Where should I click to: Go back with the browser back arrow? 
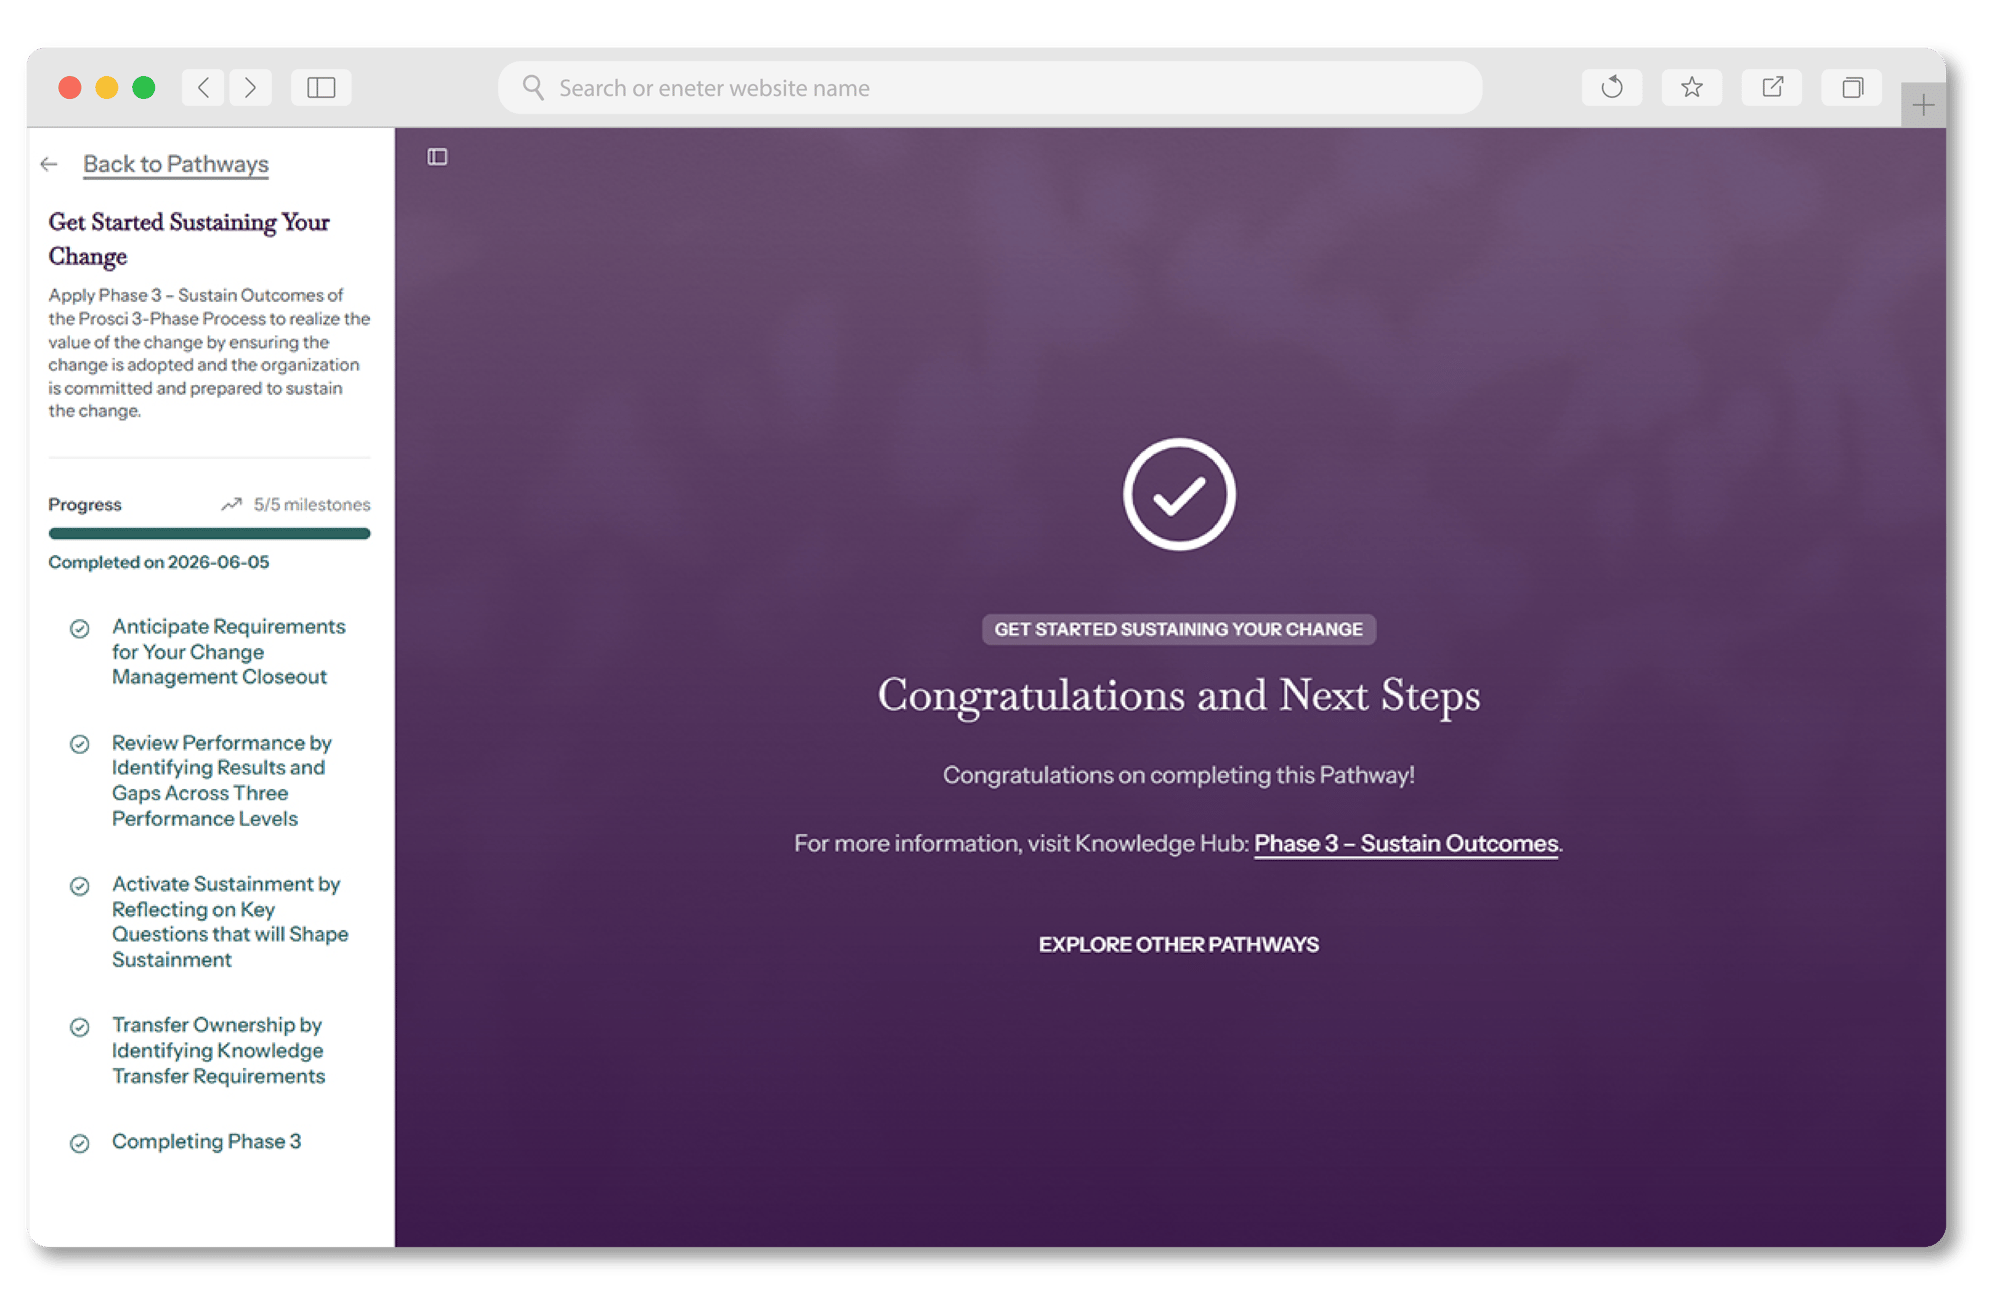click(203, 88)
